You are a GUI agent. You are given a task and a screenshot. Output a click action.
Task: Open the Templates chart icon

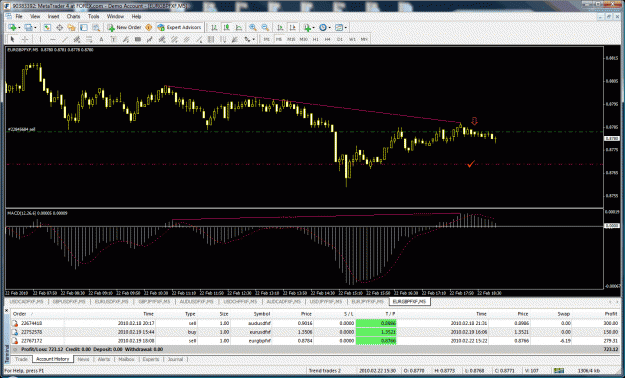[x=339, y=28]
